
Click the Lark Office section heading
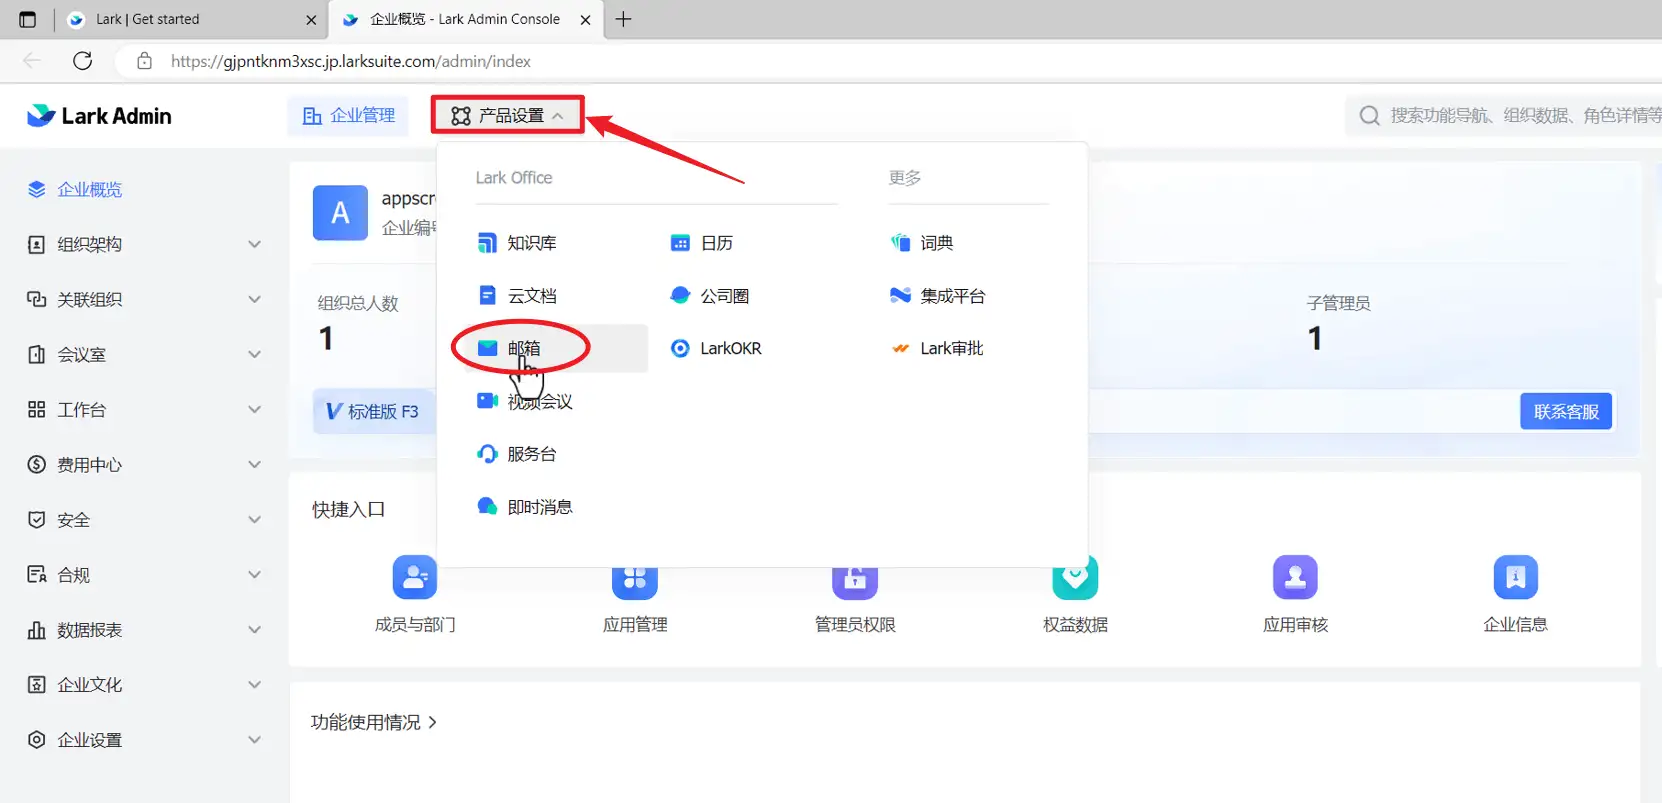click(514, 178)
